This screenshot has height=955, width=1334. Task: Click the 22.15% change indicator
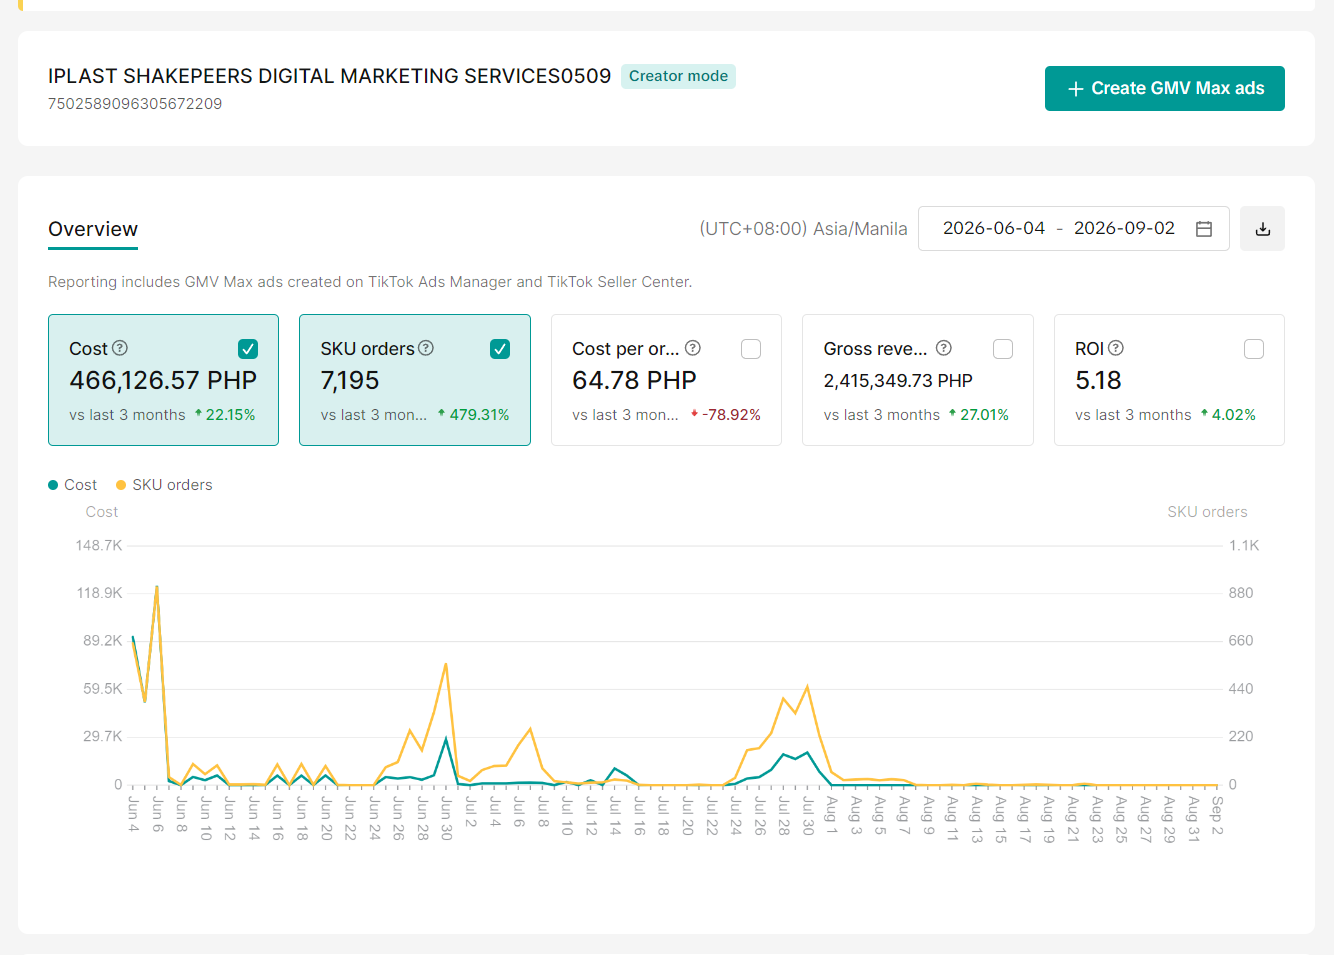225,415
